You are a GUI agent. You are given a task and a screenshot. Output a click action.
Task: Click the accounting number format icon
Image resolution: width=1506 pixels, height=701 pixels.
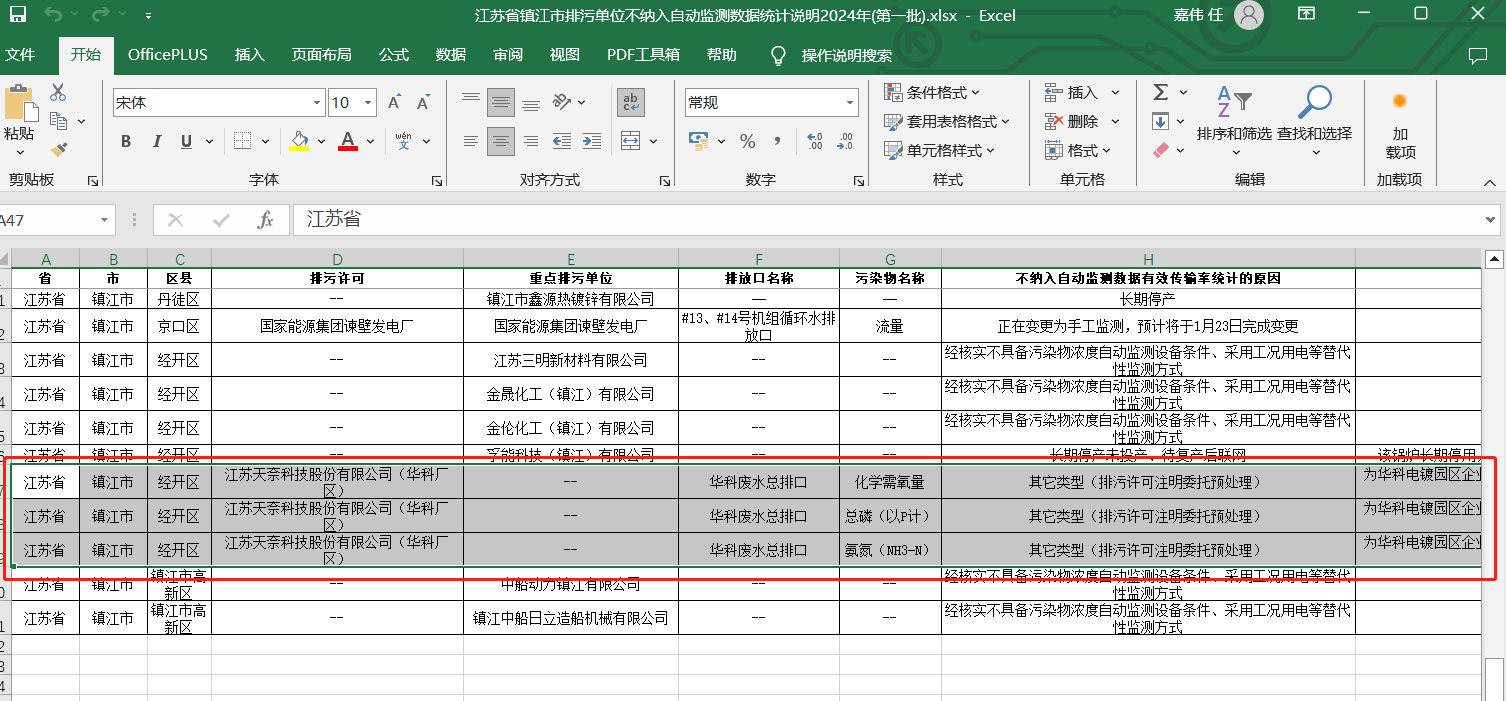697,141
